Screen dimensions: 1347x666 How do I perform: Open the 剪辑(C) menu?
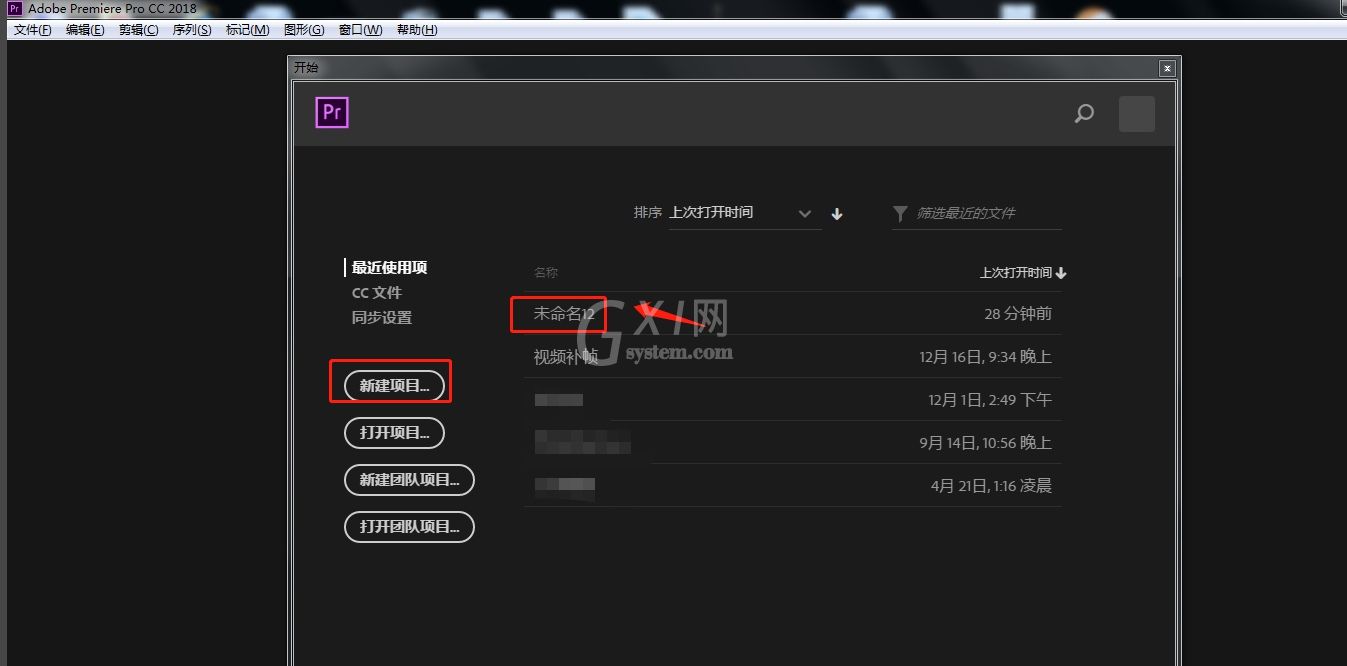point(138,30)
